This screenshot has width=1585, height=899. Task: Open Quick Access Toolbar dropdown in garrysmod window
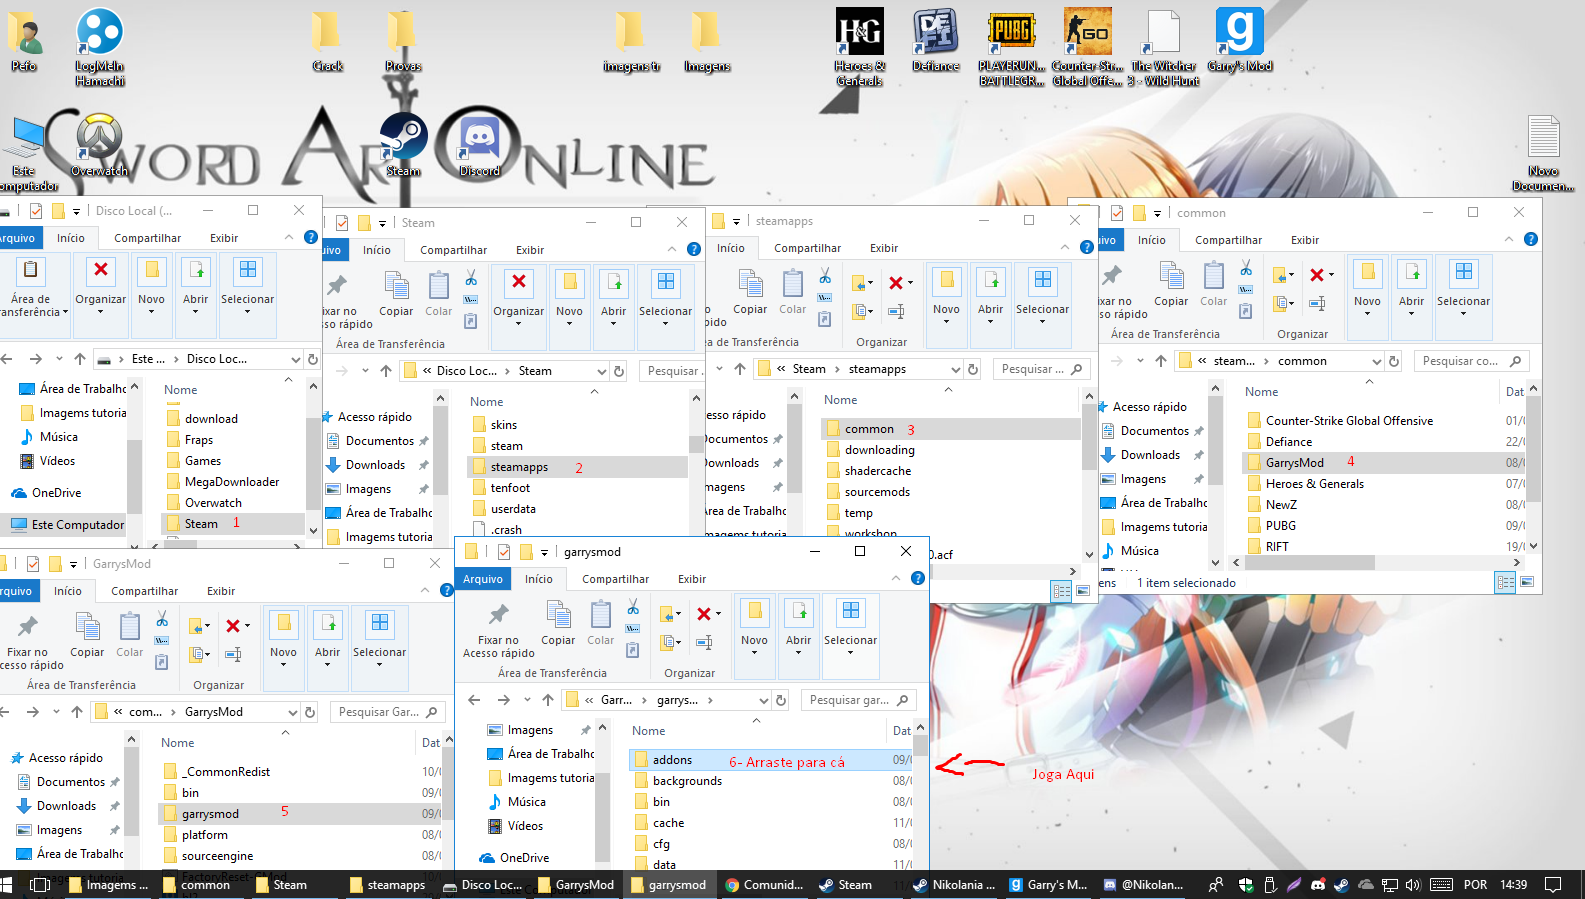(545, 552)
